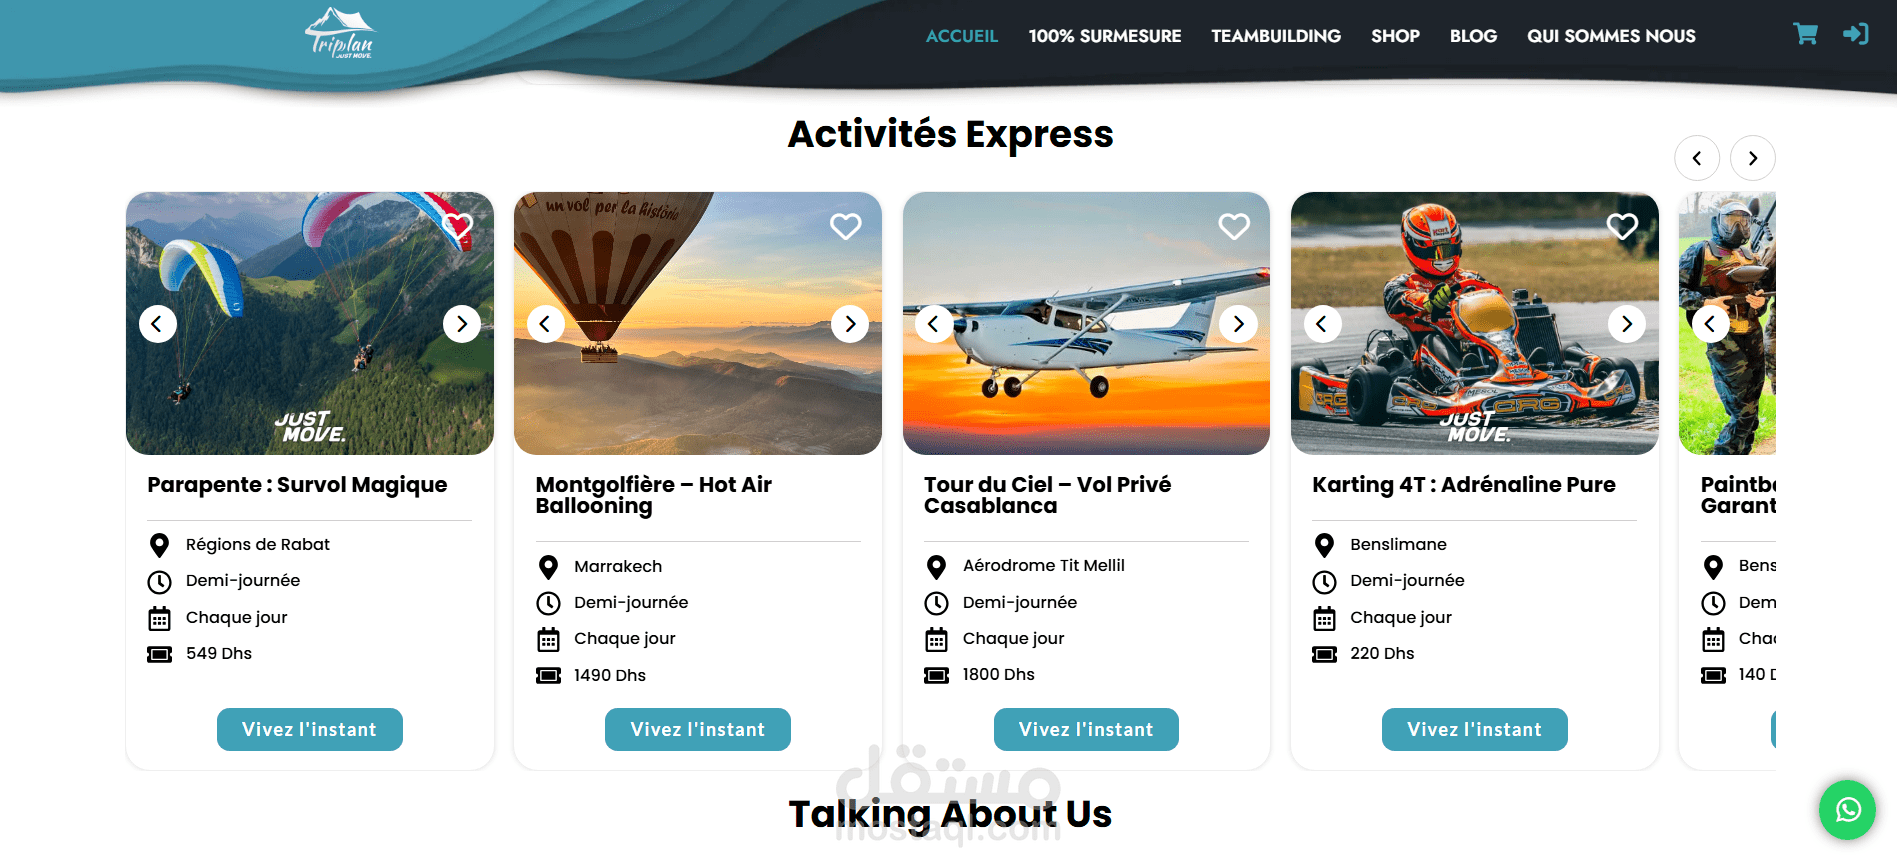
Task: Toggle heart on Tour du Ciel card
Action: pyautogui.click(x=1234, y=226)
